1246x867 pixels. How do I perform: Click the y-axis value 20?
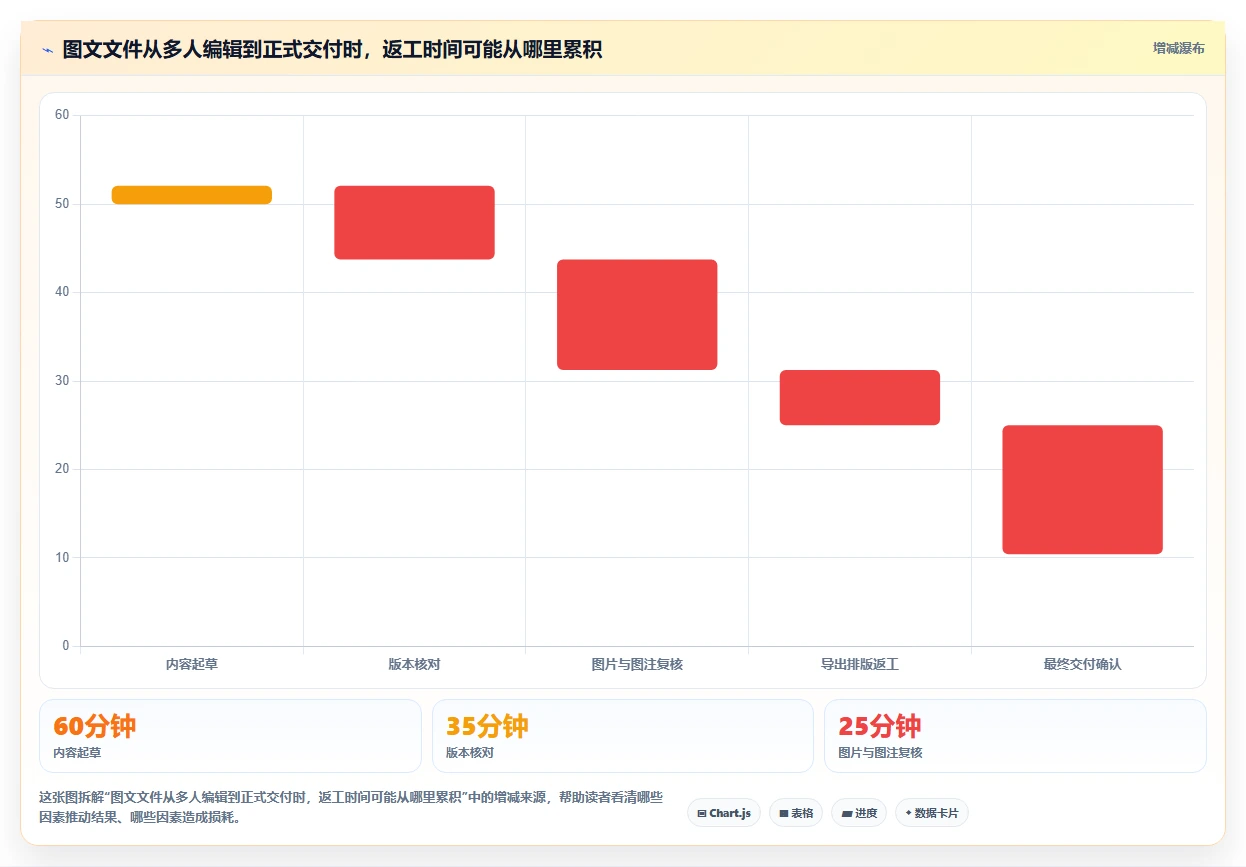pos(62,469)
